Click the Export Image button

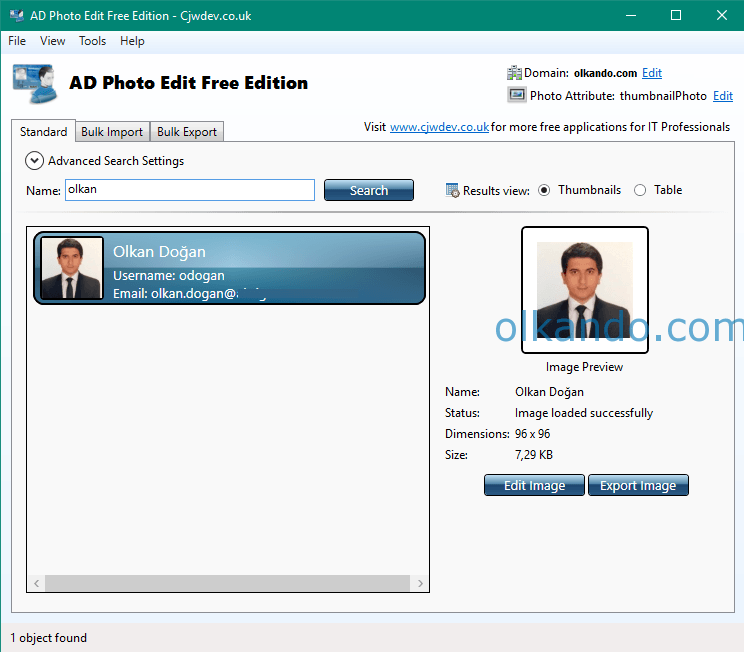[x=638, y=485]
